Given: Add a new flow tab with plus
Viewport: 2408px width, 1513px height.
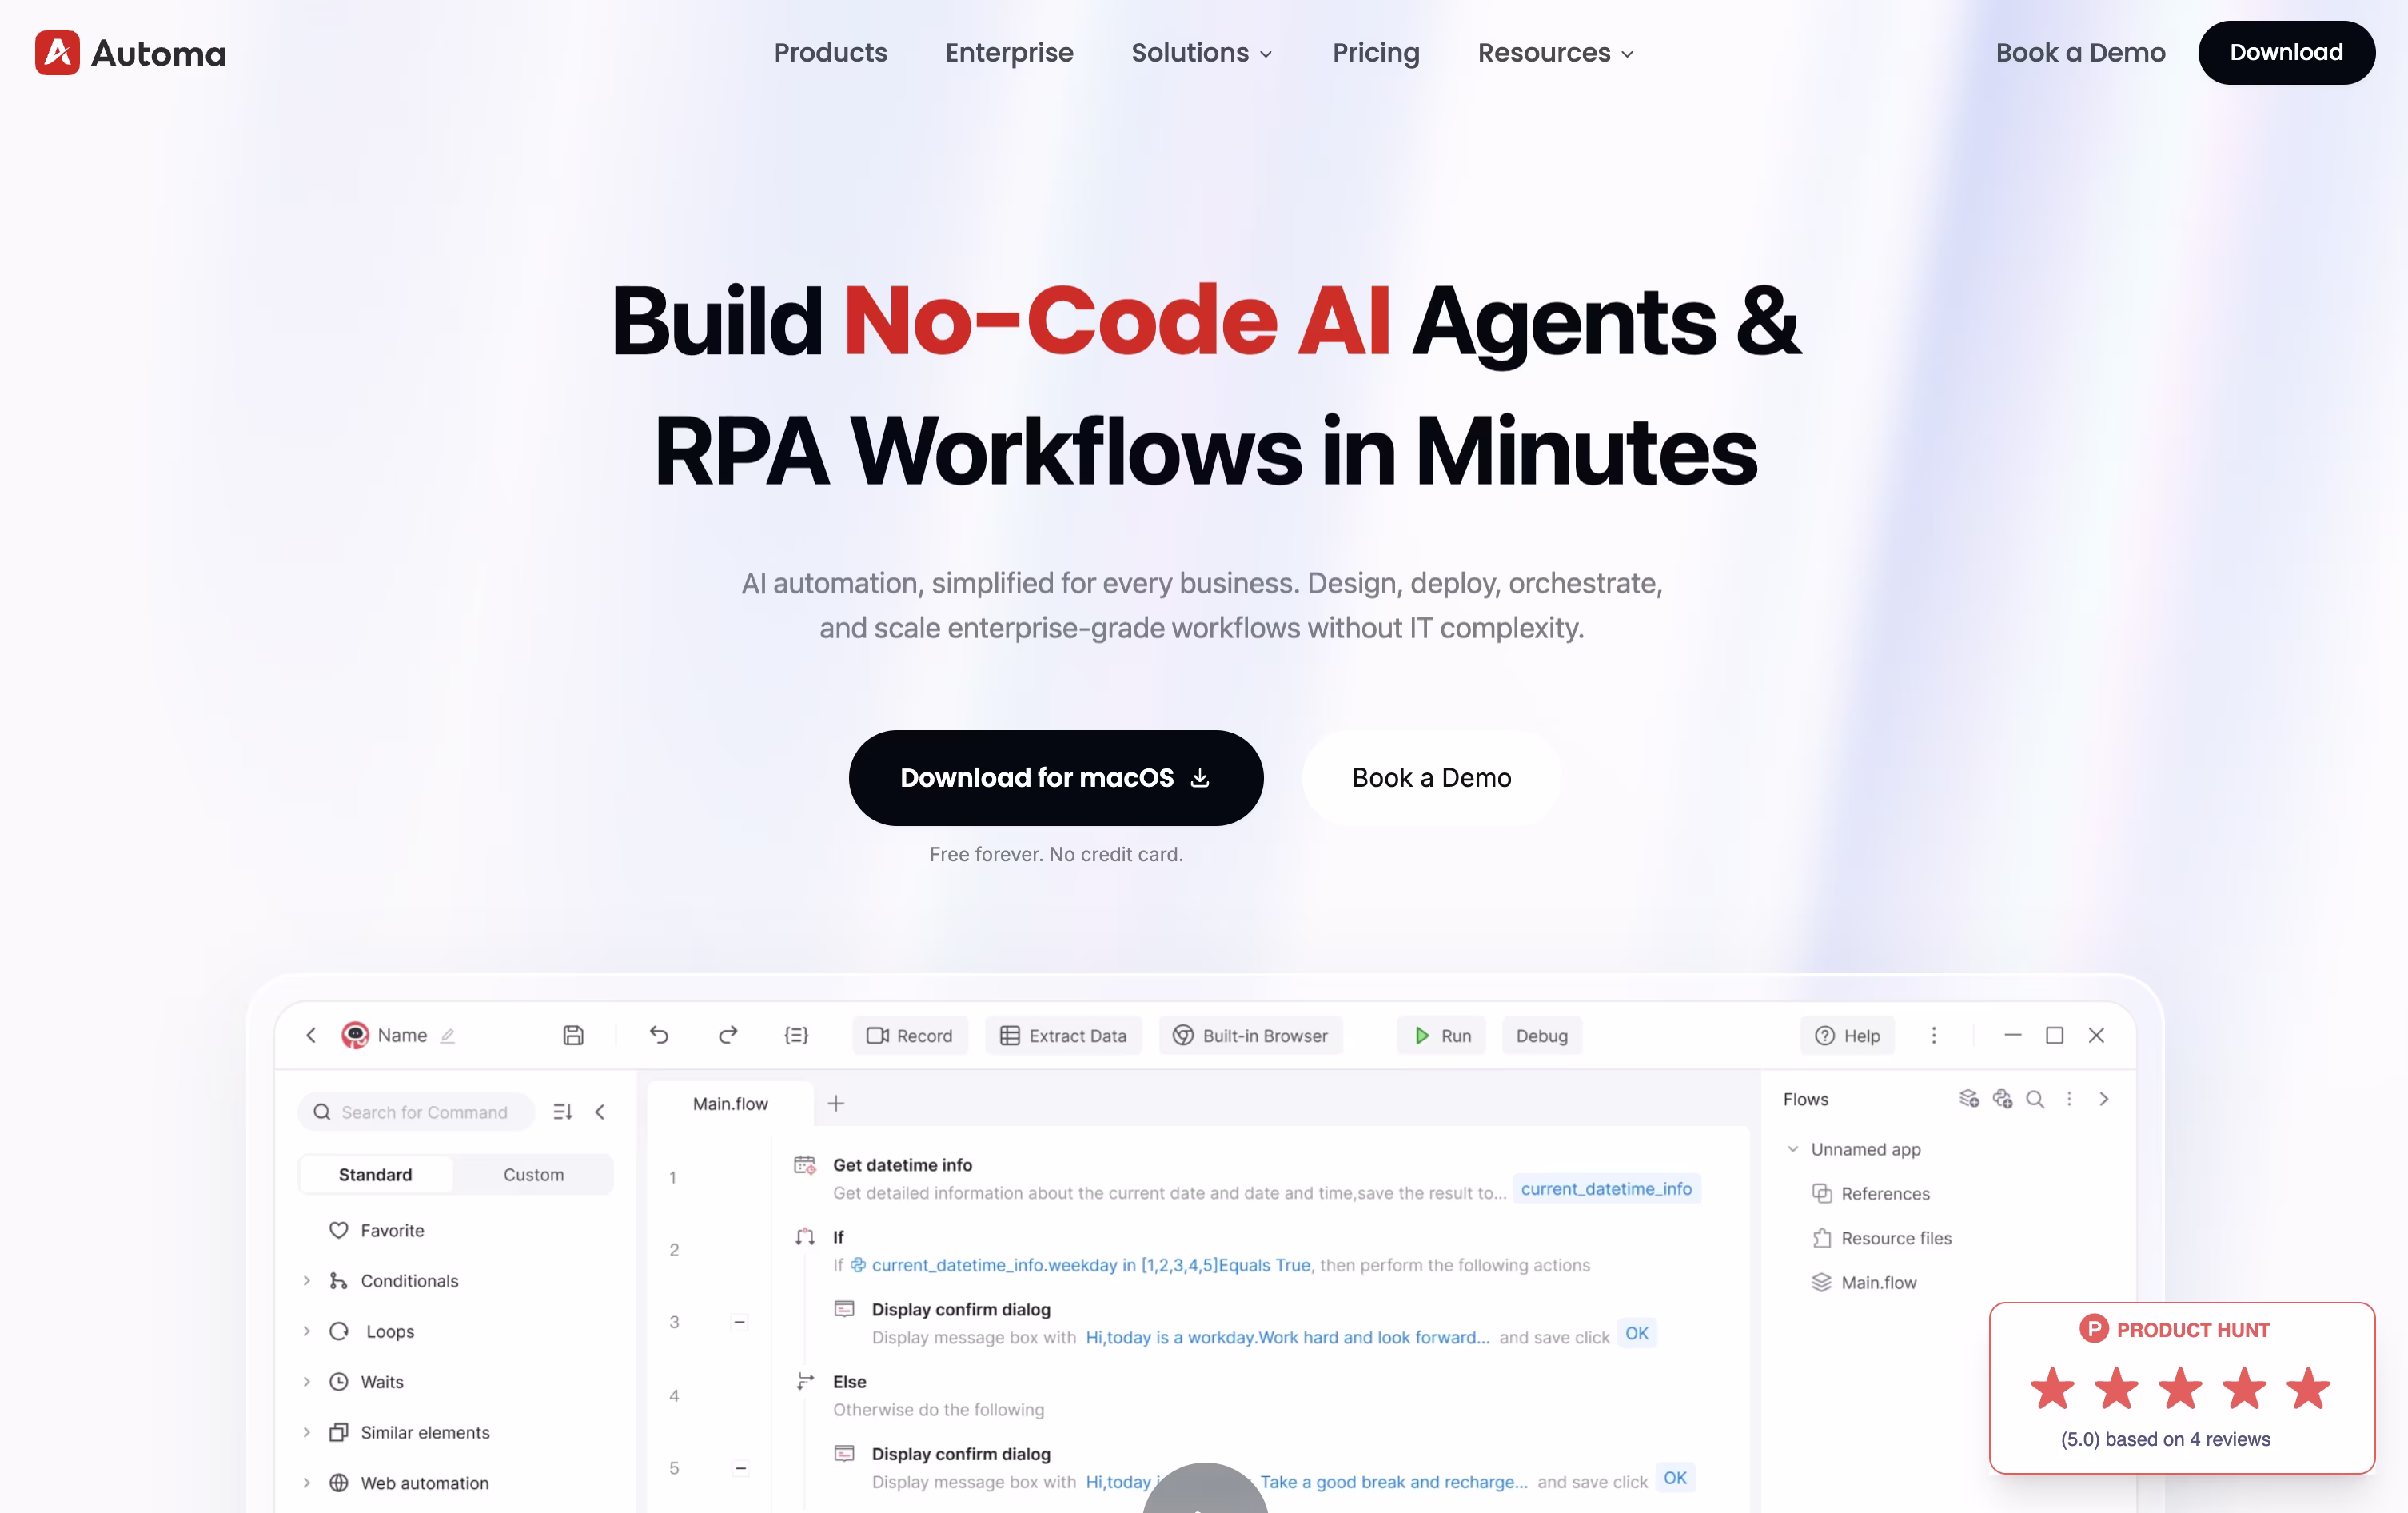Looking at the screenshot, I should (836, 1103).
